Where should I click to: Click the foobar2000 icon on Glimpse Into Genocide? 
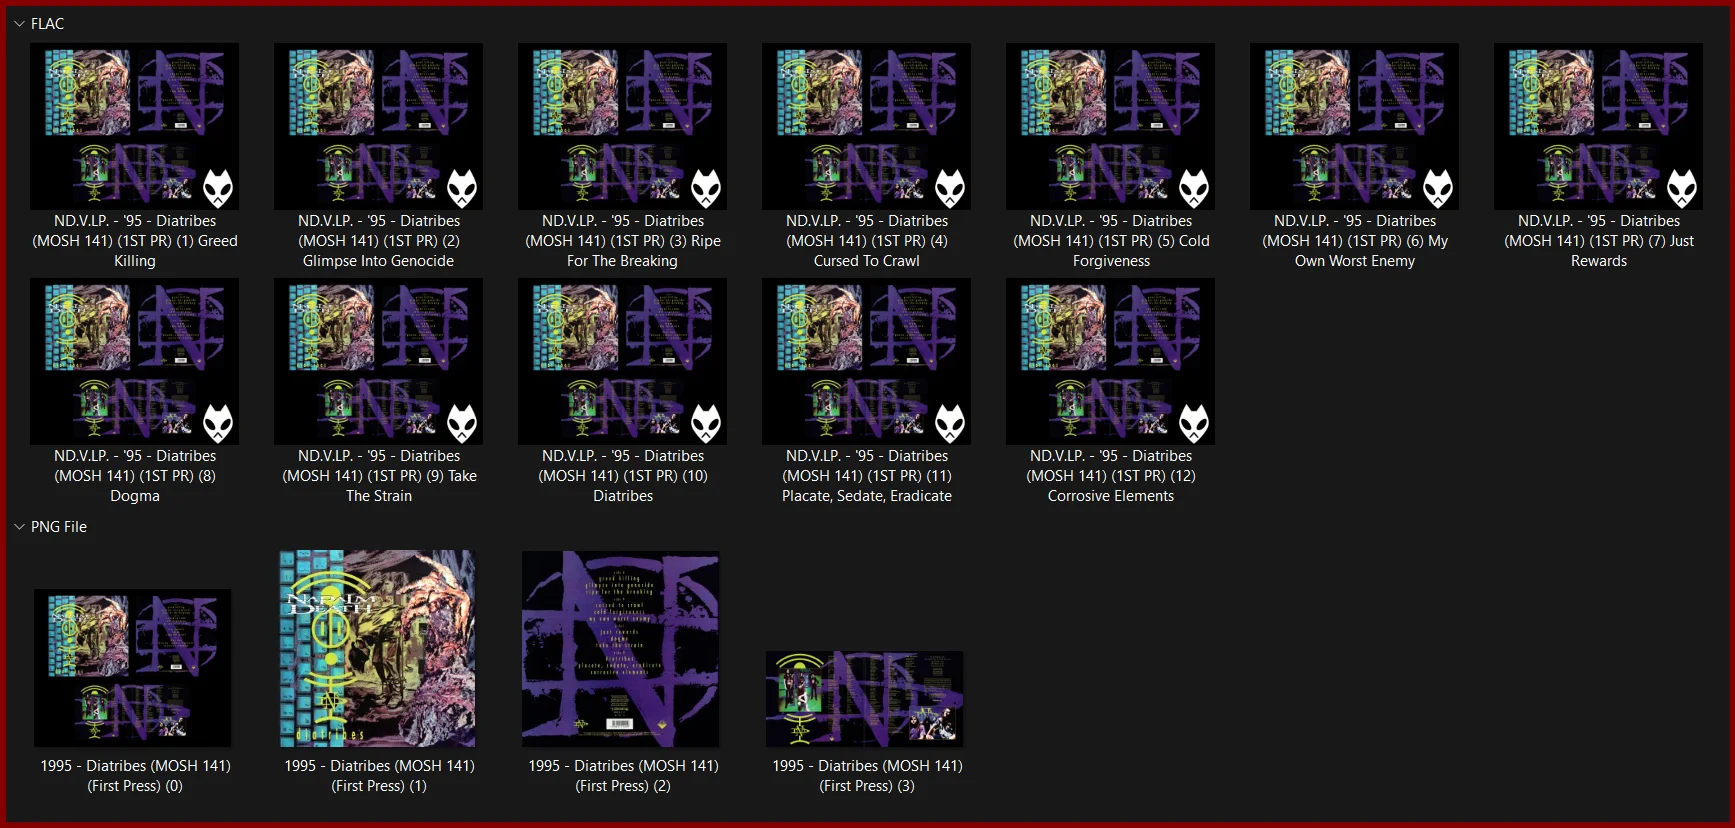point(462,188)
